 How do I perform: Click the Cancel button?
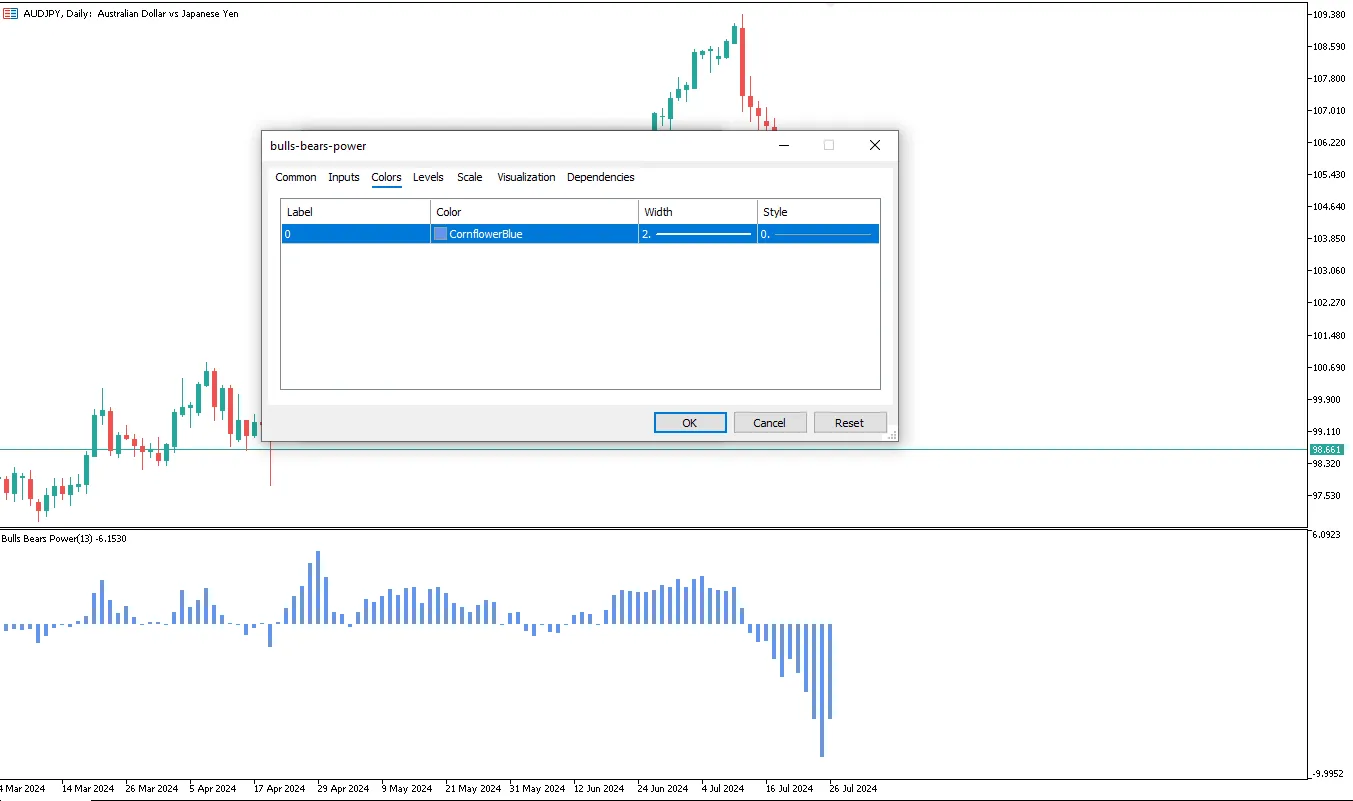tap(769, 423)
